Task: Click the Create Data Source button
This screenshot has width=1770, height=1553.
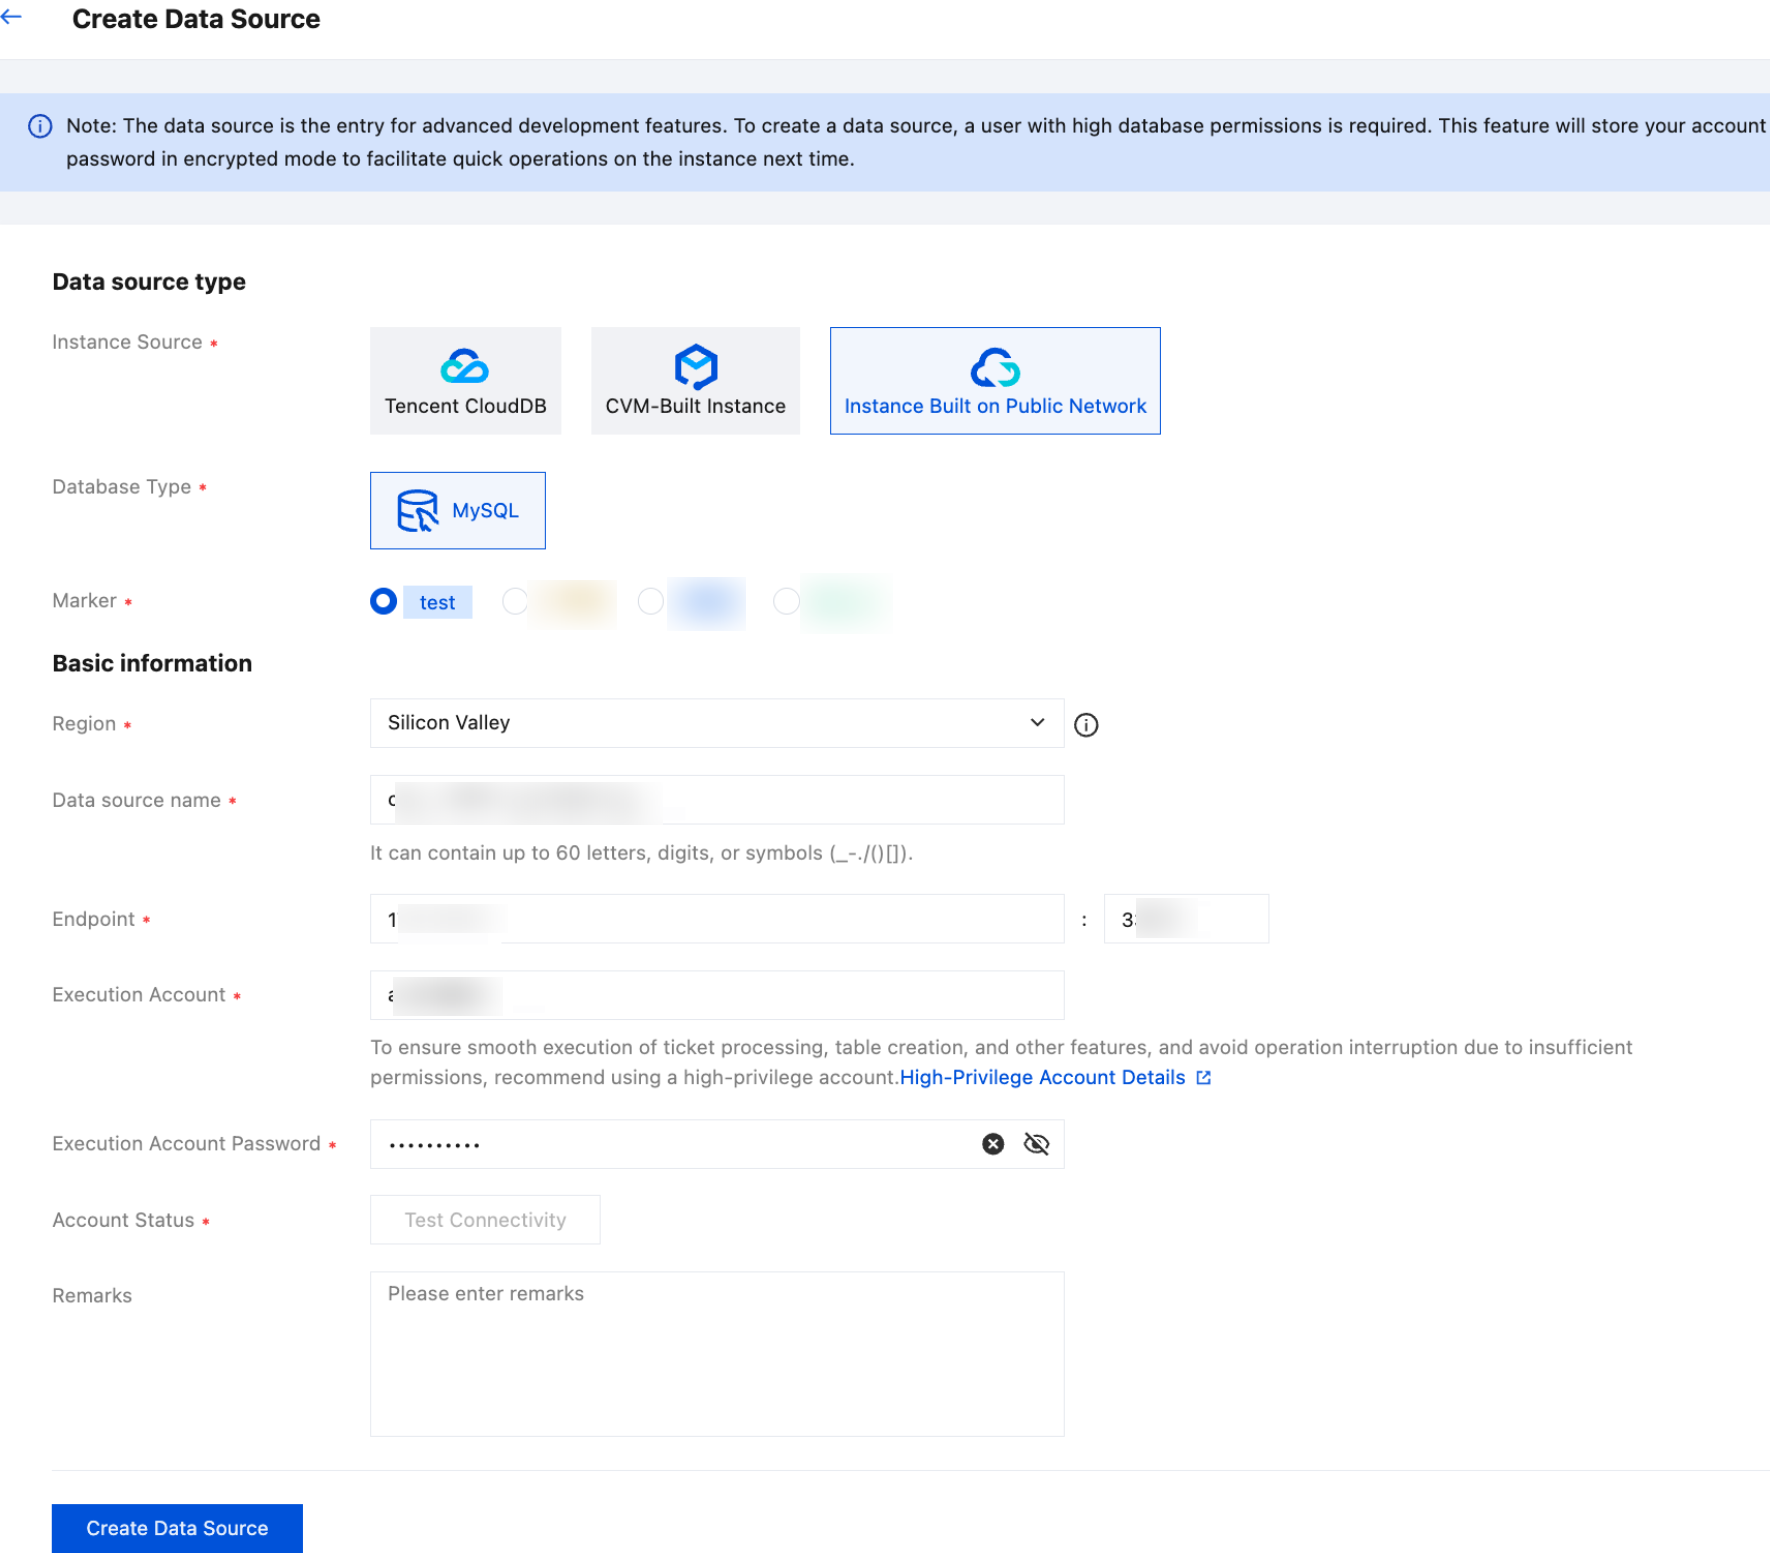Action: [177, 1528]
